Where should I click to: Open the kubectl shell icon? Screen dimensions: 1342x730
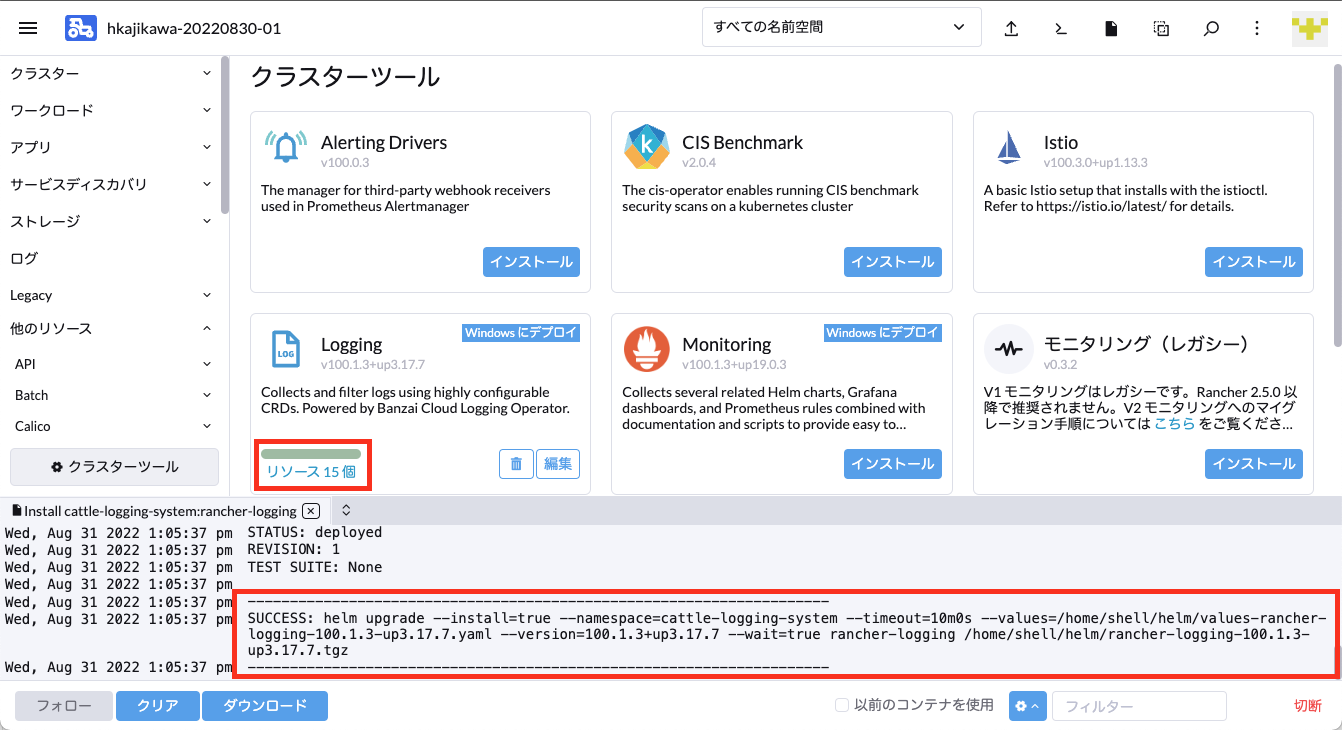pyautogui.click(x=1061, y=29)
